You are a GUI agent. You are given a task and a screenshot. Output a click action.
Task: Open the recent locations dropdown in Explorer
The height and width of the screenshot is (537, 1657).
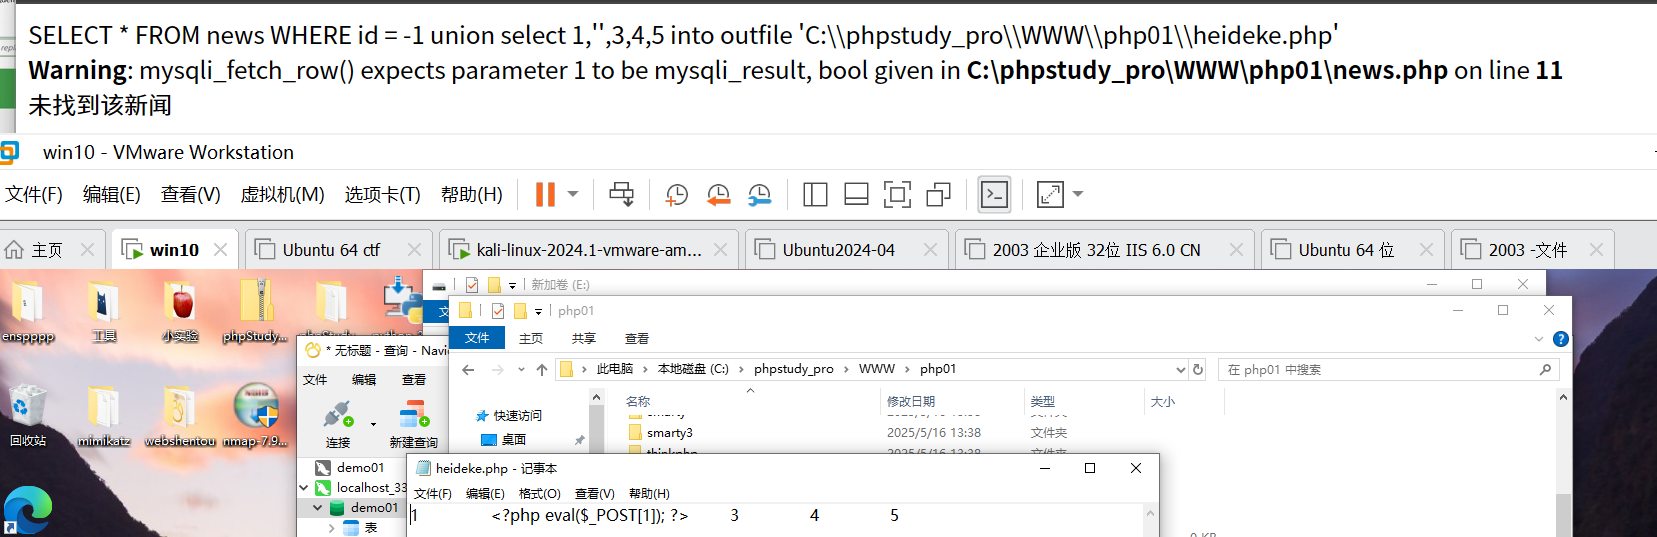click(x=521, y=370)
